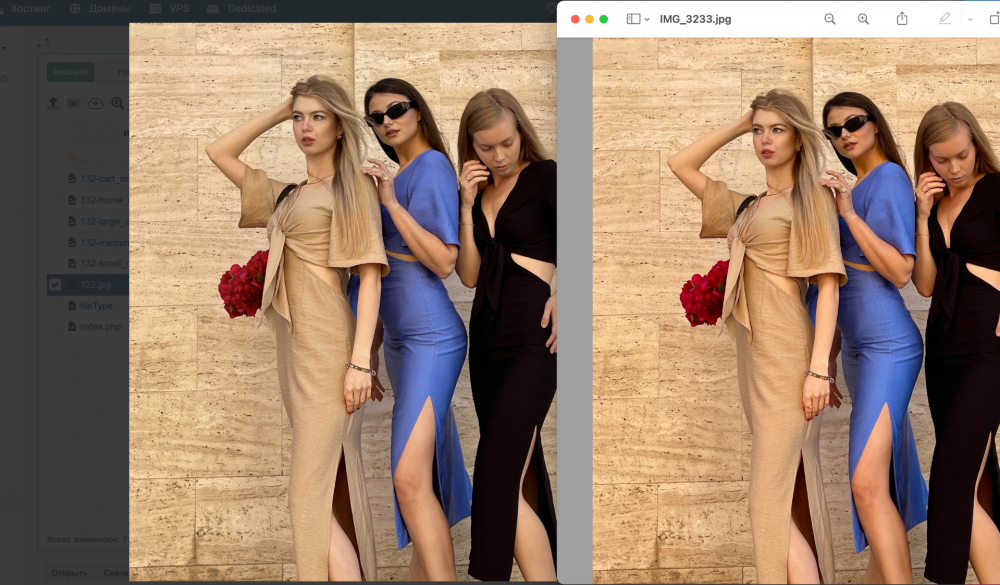This screenshot has width=1000, height=585.
Task: Select the 132-small file name
Action: (105, 263)
